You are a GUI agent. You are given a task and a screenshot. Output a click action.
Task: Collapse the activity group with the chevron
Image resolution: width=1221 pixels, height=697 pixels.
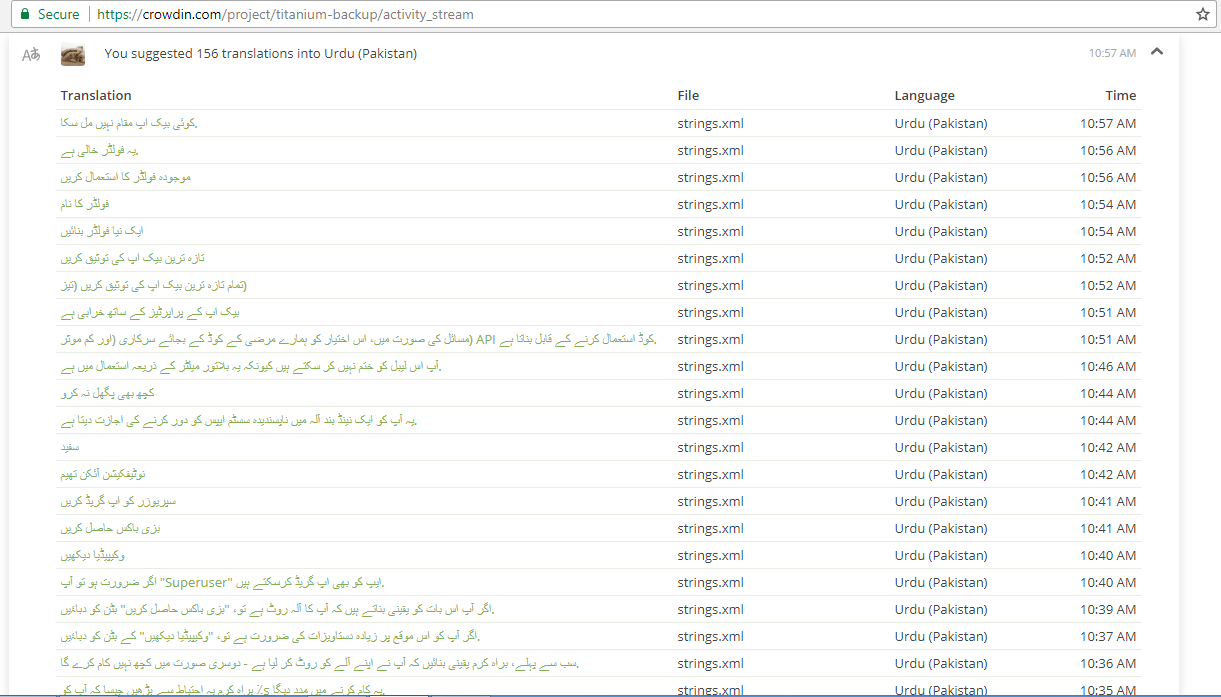(1157, 52)
